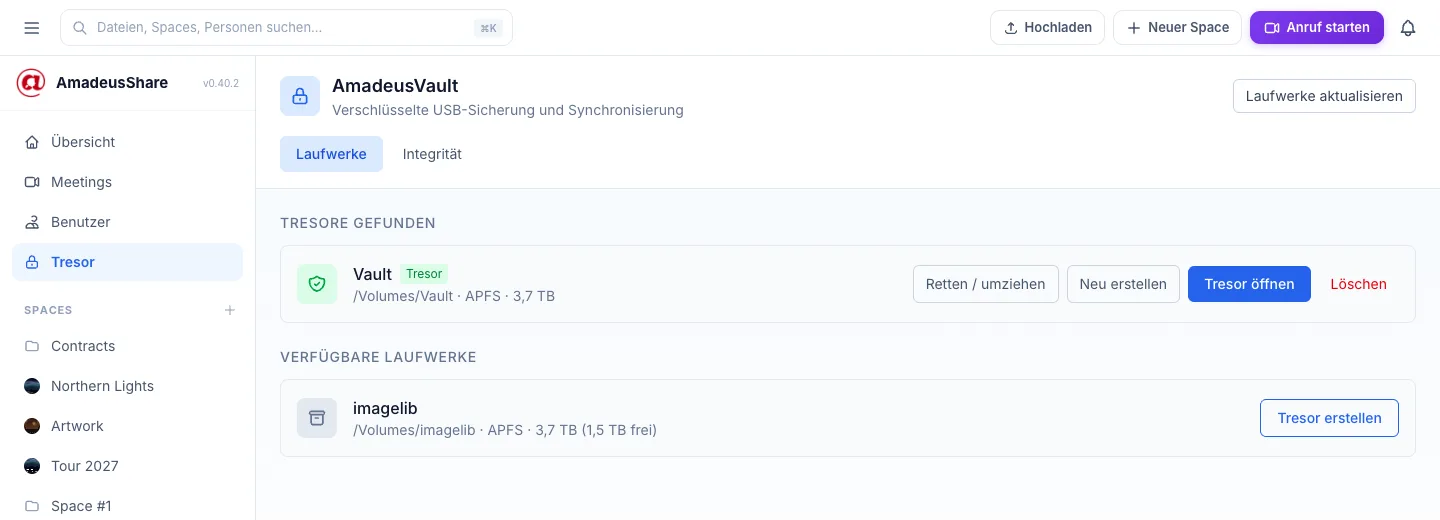Click the Northern Lights avatar thumbnail

[32, 386]
